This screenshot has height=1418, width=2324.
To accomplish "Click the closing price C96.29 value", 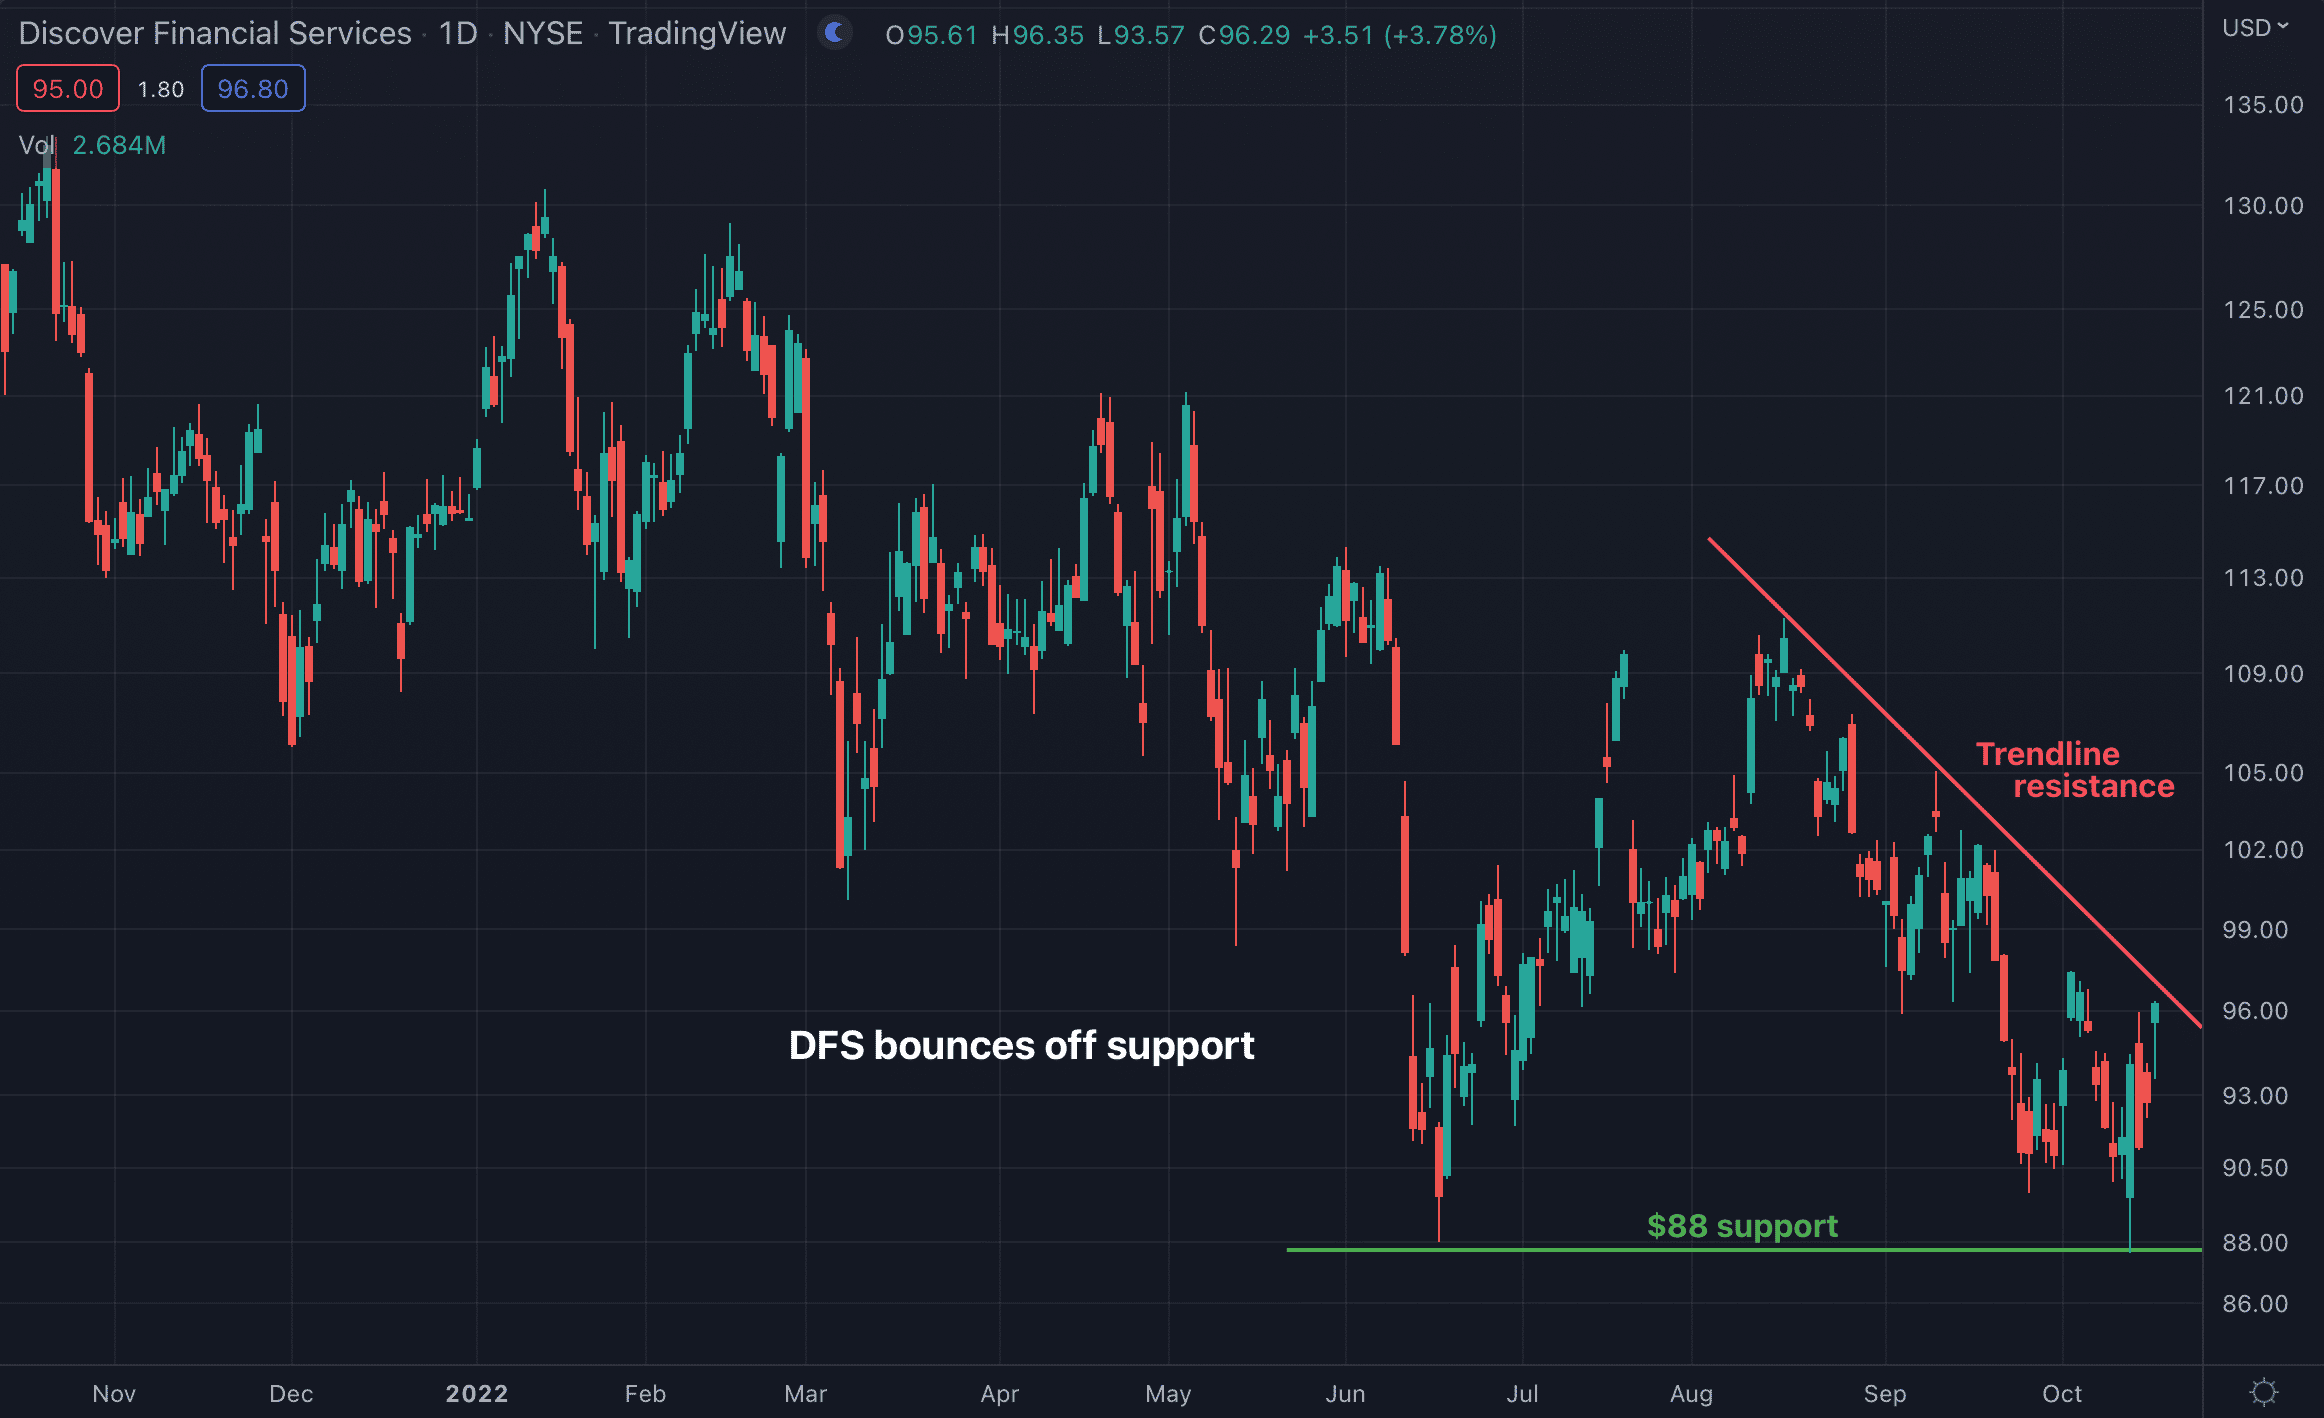I will click(x=1244, y=35).
